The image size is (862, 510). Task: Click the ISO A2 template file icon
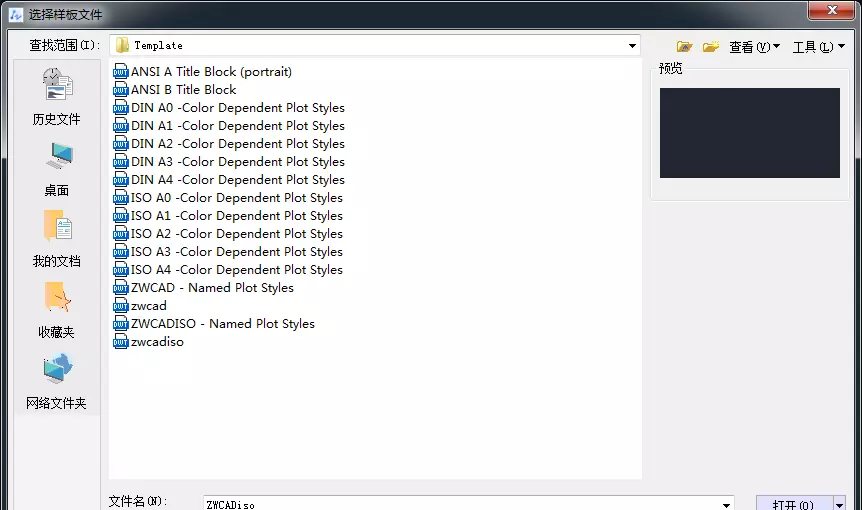(x=120, y=234)
